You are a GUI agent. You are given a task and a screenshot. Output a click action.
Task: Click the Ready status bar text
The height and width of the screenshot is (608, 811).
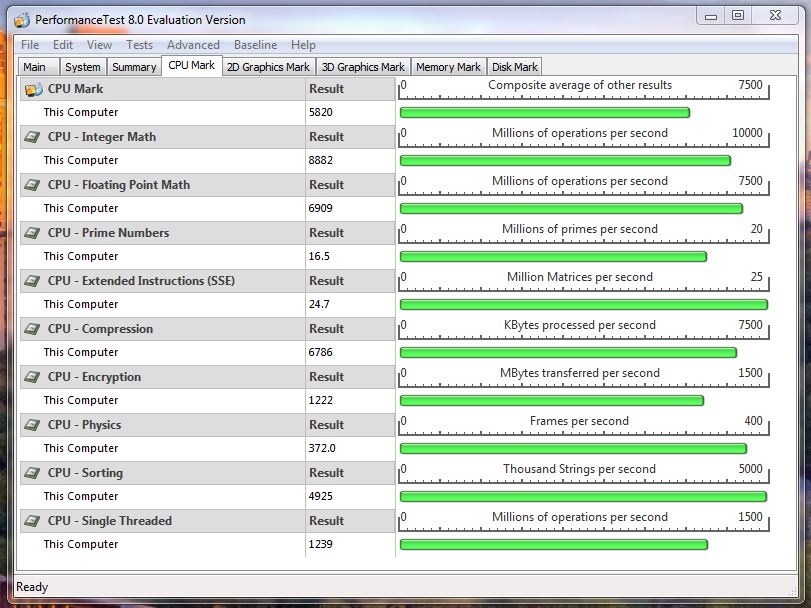[32, 587]
